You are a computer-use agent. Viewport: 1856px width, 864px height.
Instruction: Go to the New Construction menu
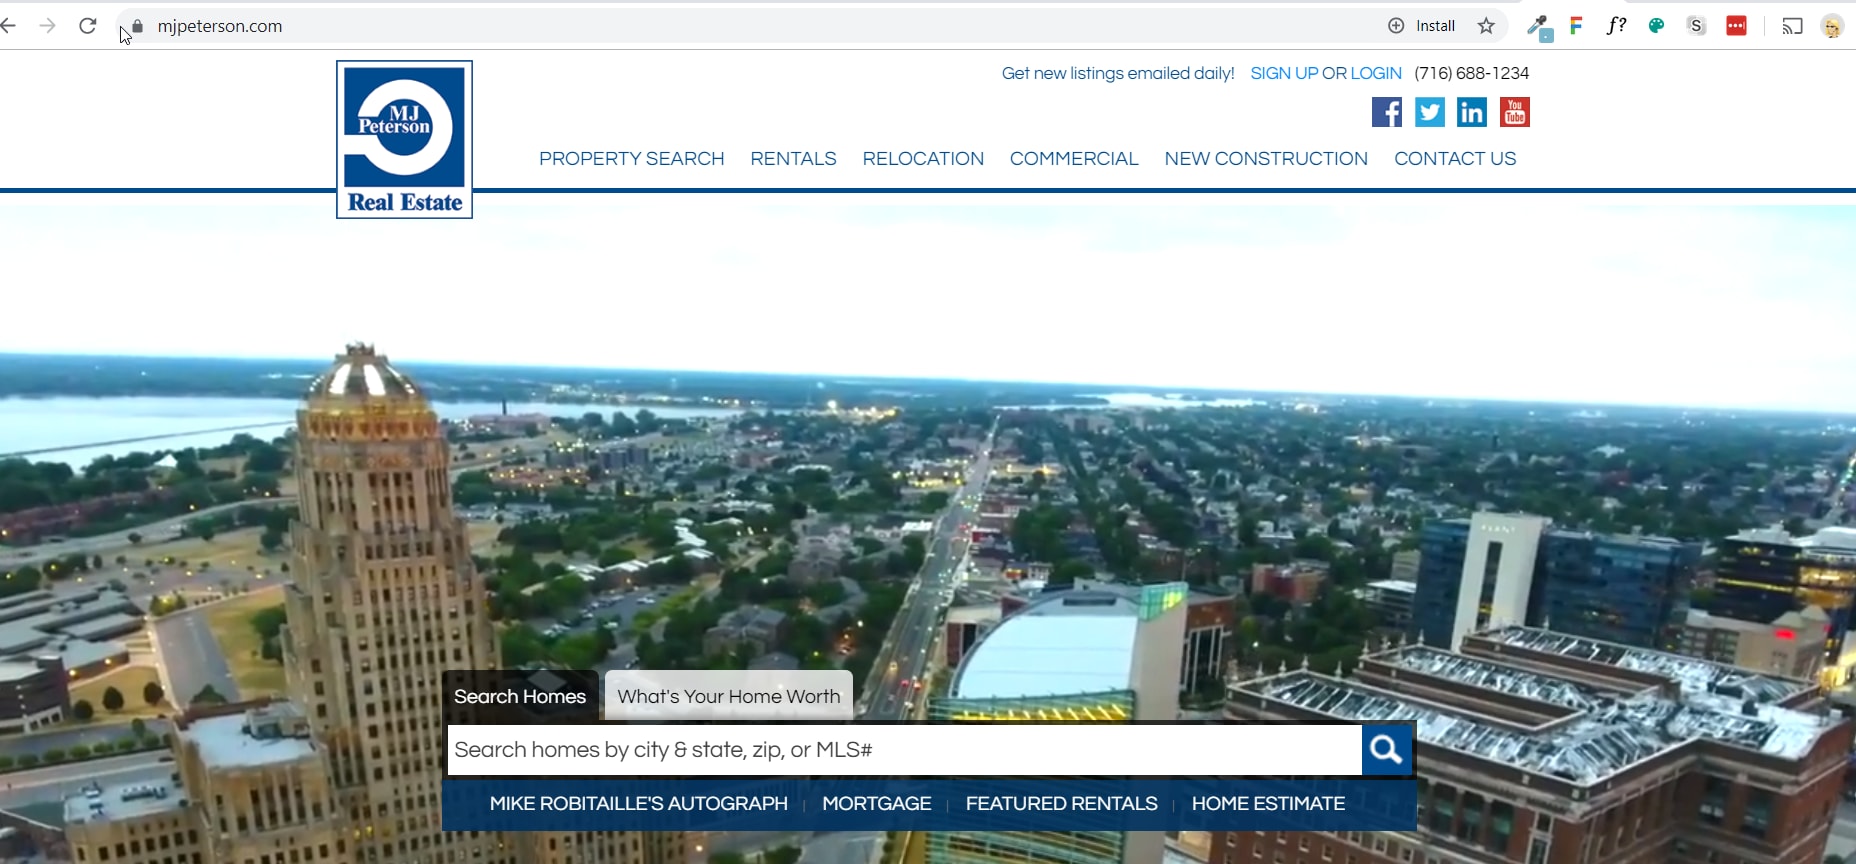coord(1265,159)
